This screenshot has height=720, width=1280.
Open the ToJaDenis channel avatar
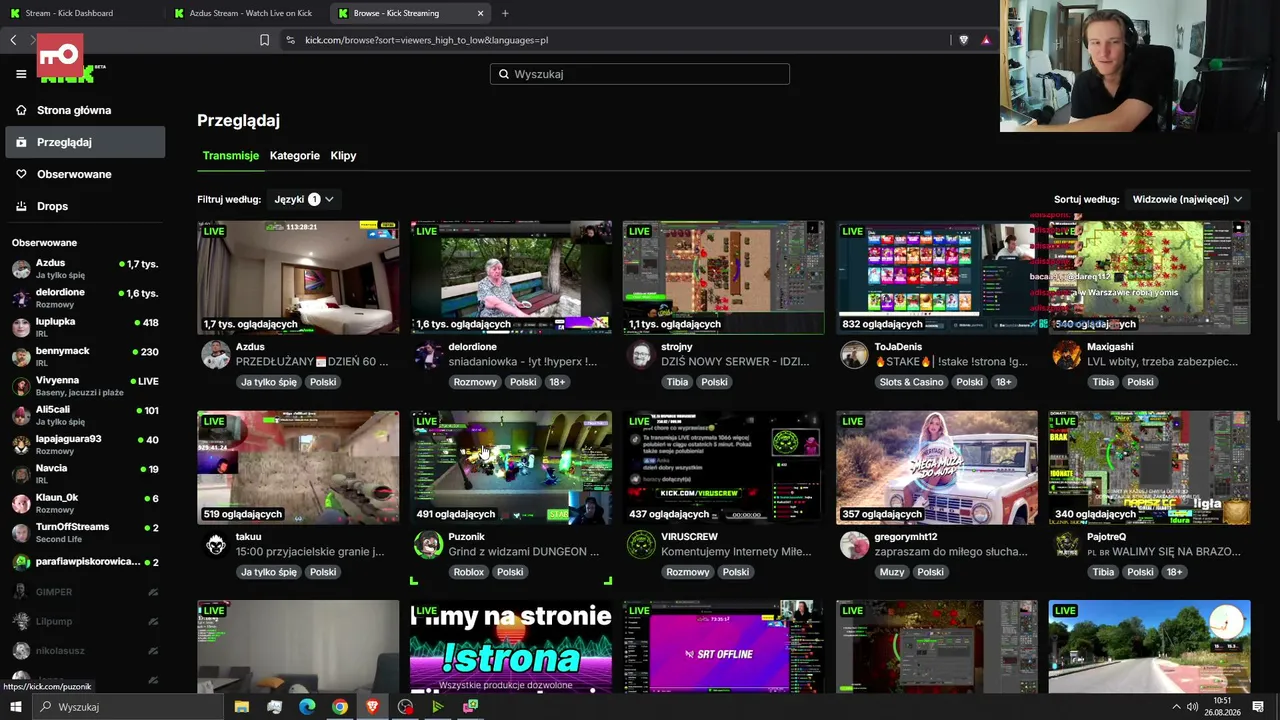tap(854, 355)
